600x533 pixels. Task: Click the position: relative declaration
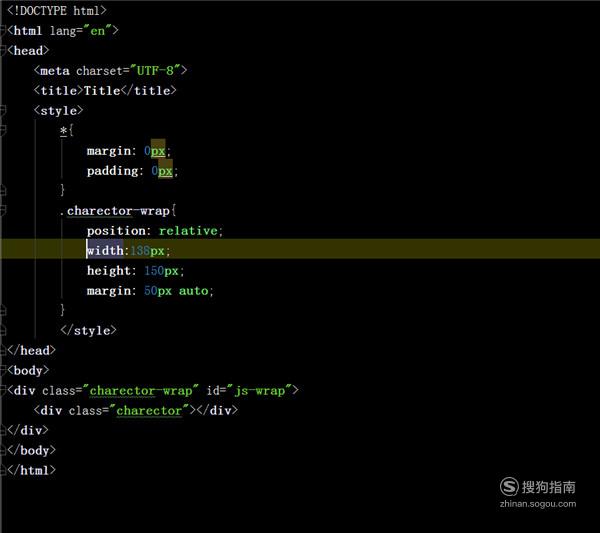(155, 230)
